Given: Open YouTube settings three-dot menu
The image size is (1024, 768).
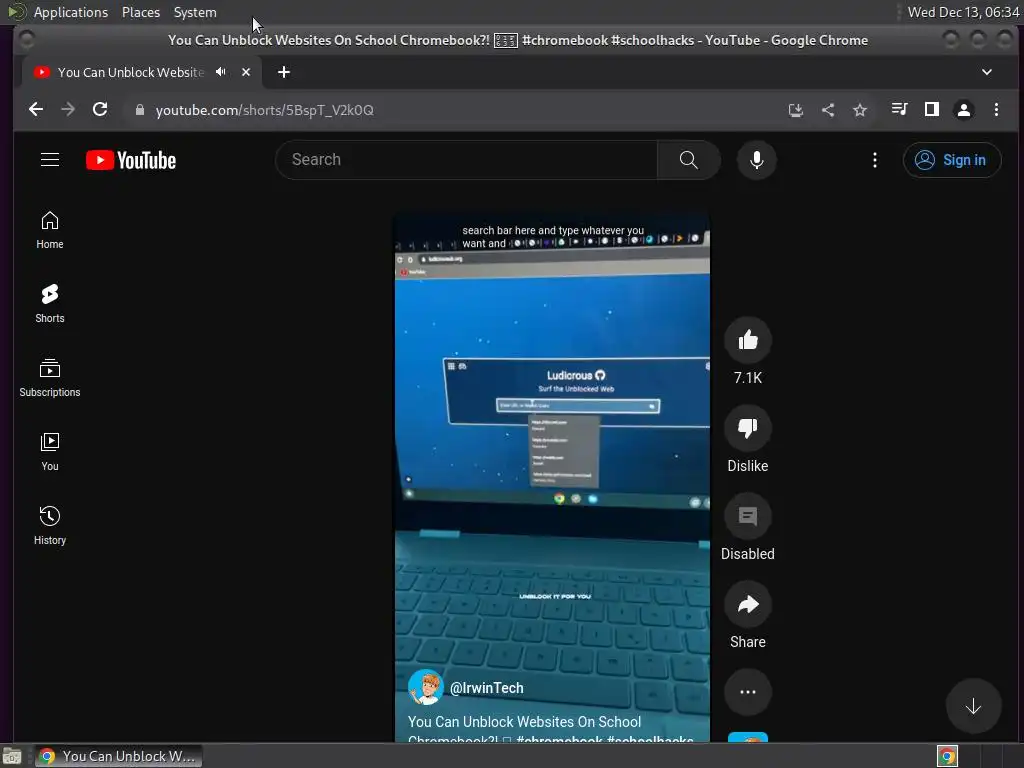Looking at the screenshot, I should [x=874, y=160].
